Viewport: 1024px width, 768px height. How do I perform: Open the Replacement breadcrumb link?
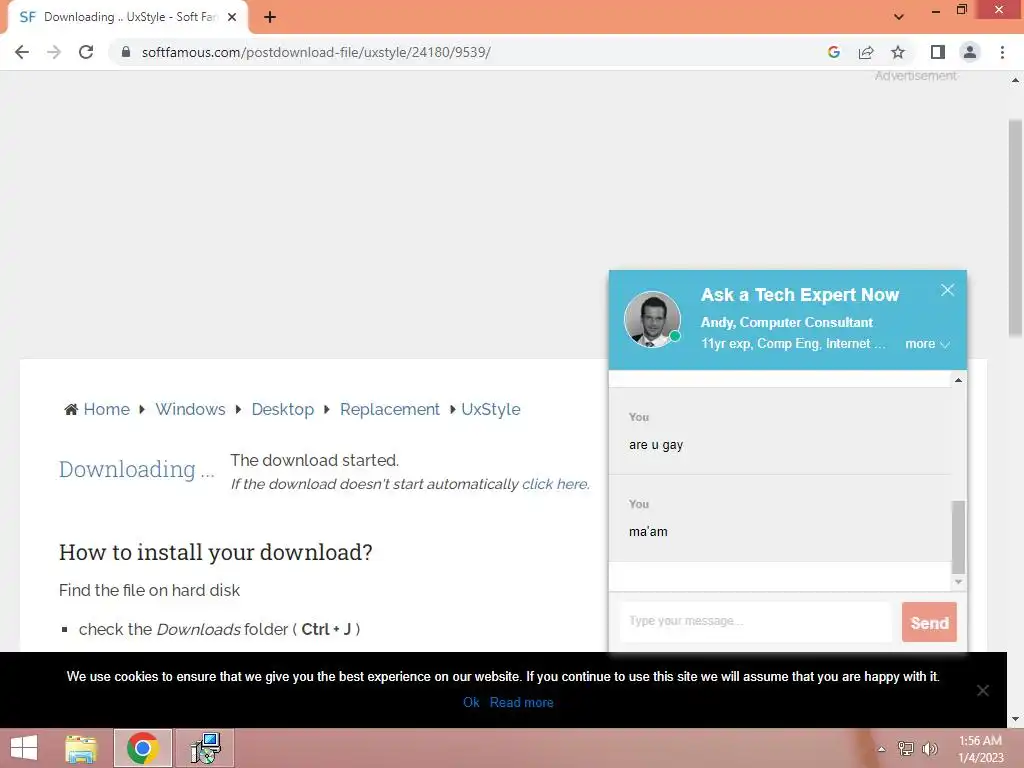pos(390,409)
